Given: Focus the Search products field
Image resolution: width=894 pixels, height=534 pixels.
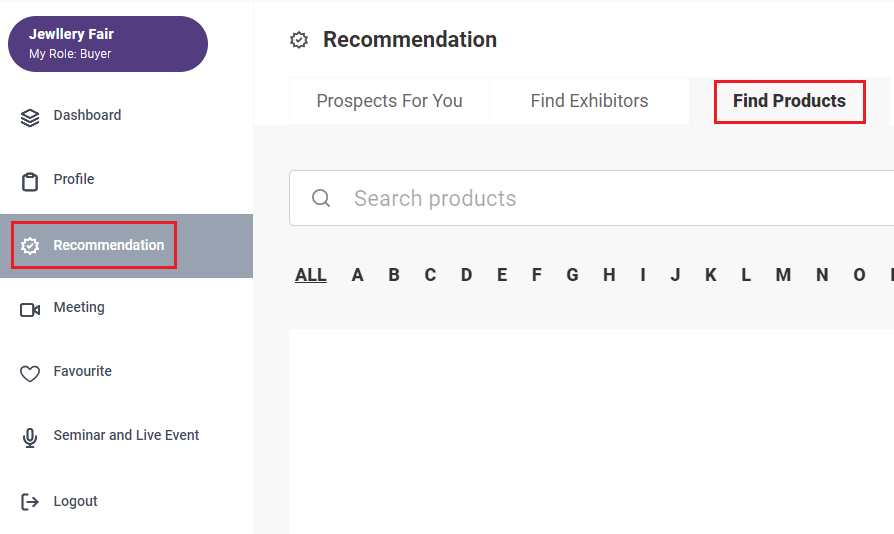Looking at the screenshot, I should 591,198.
